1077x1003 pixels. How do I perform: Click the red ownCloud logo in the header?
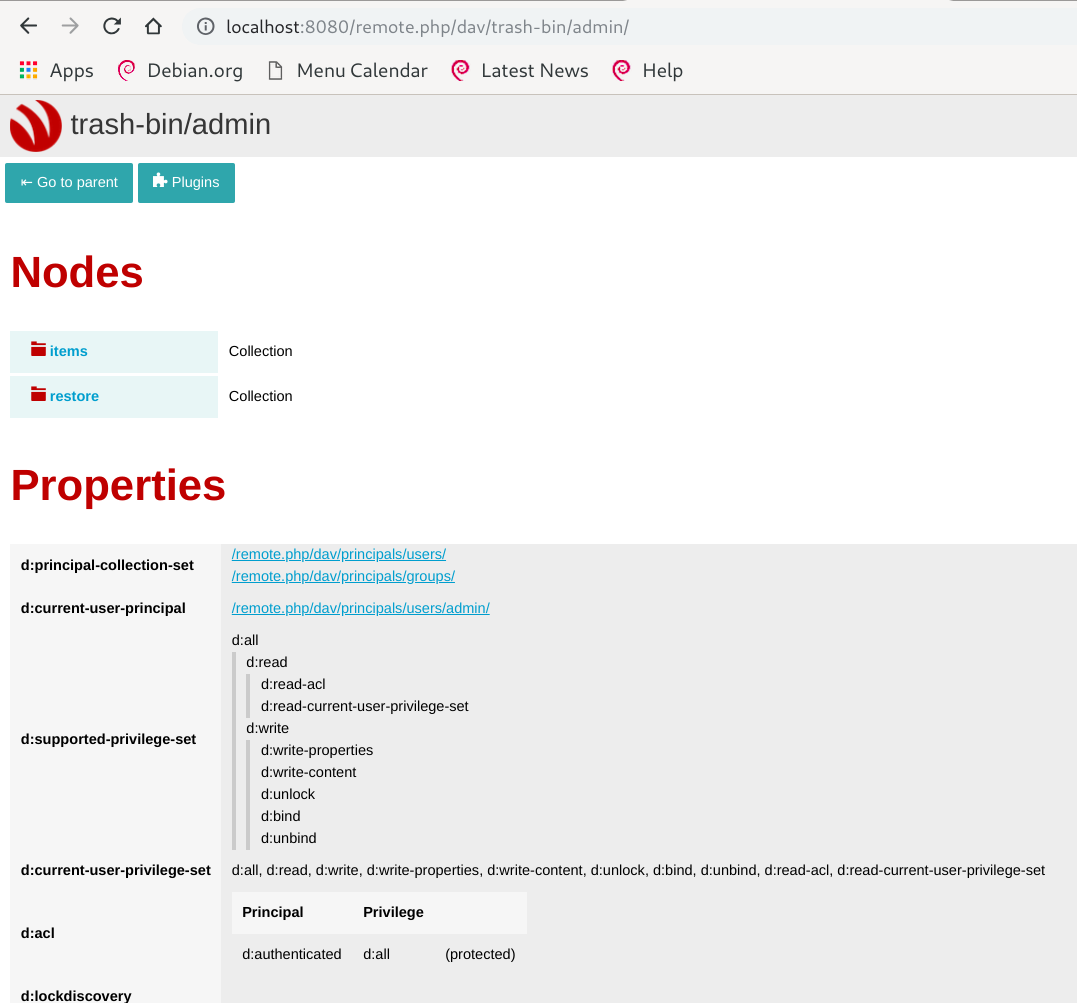point(34,126)
